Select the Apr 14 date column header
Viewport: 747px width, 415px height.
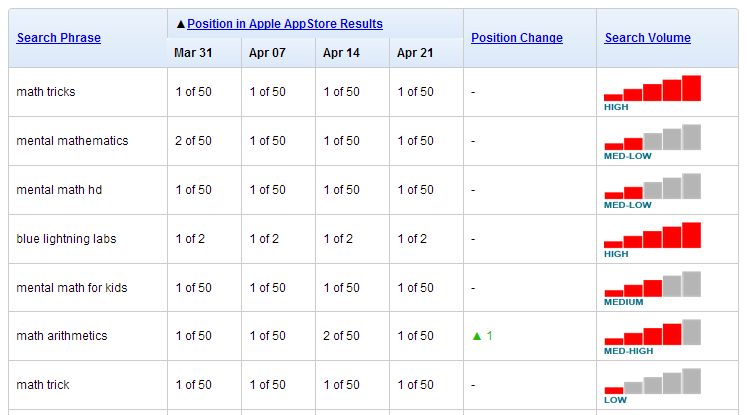[341, 53]
